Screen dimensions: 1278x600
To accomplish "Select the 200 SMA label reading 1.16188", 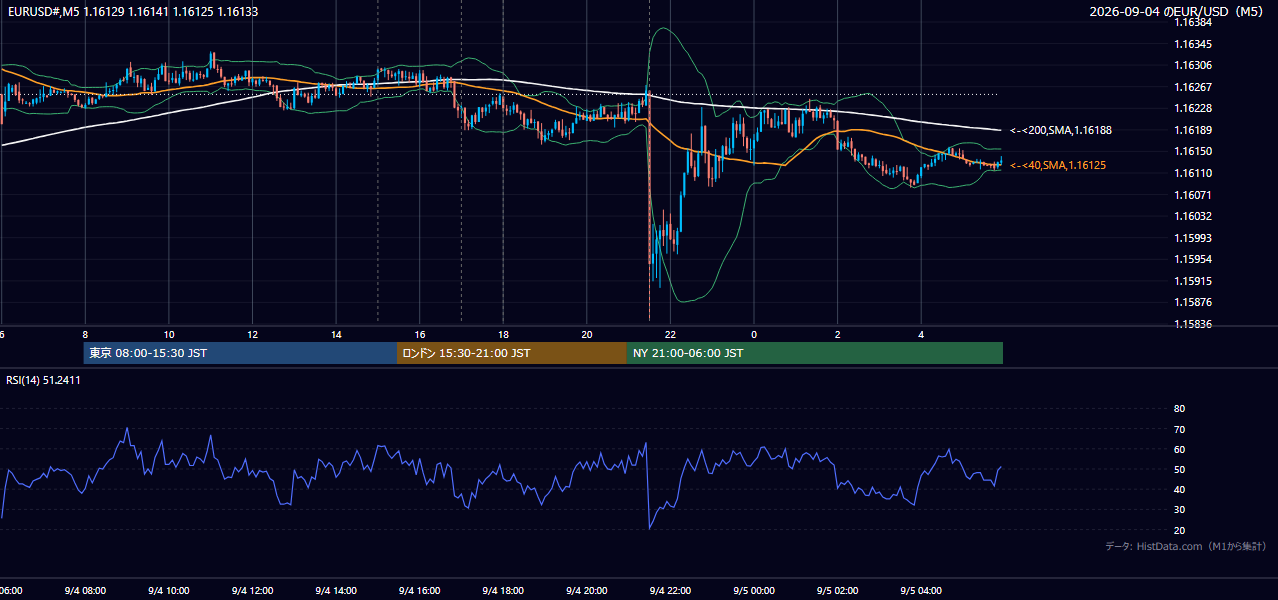I will point(1061,130).
